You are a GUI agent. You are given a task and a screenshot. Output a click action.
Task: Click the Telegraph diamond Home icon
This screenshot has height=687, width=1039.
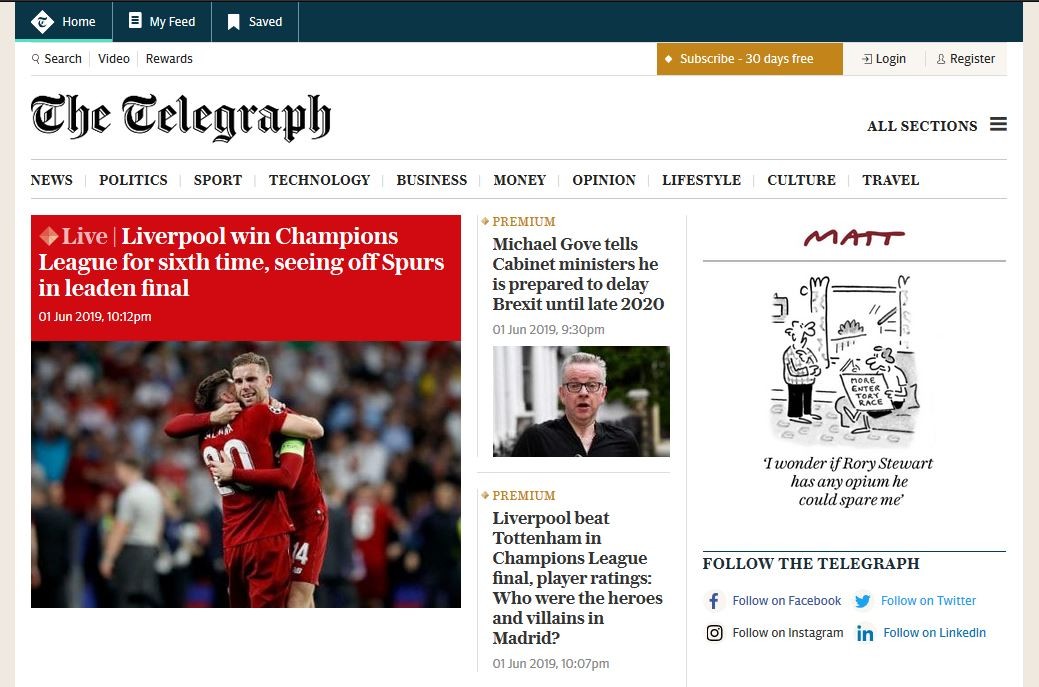tap(42, 22)
